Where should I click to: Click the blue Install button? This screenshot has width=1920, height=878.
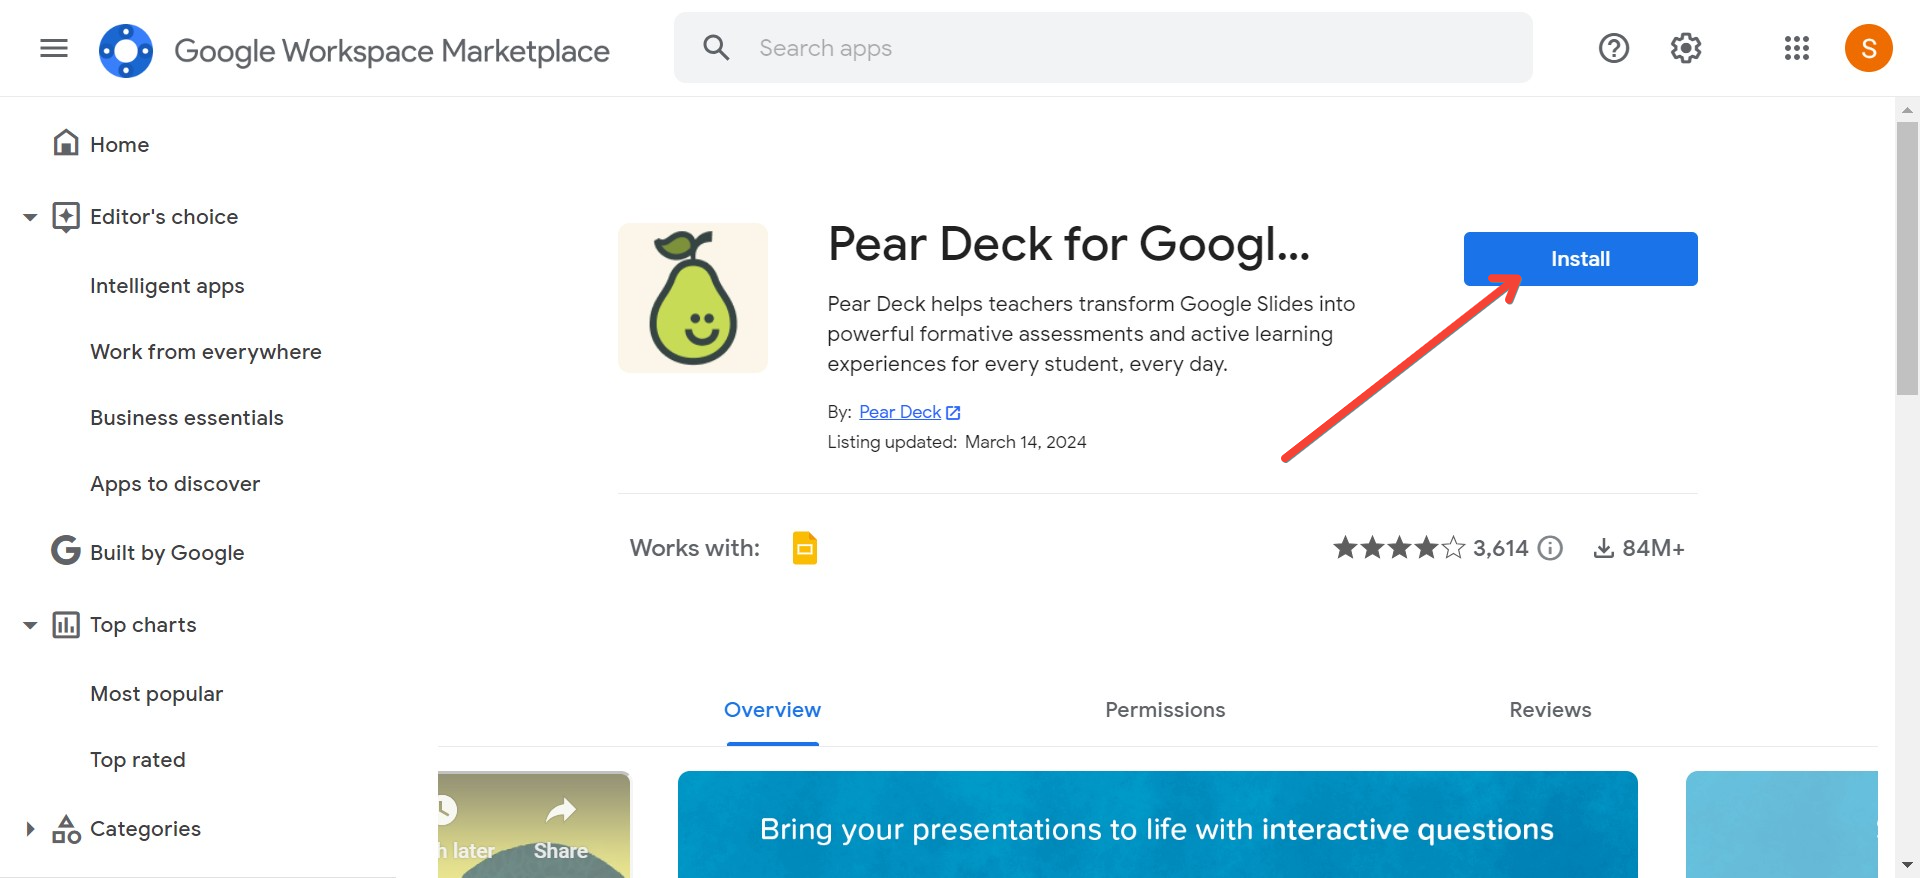pyautogui.click(x=1581, y=259)
